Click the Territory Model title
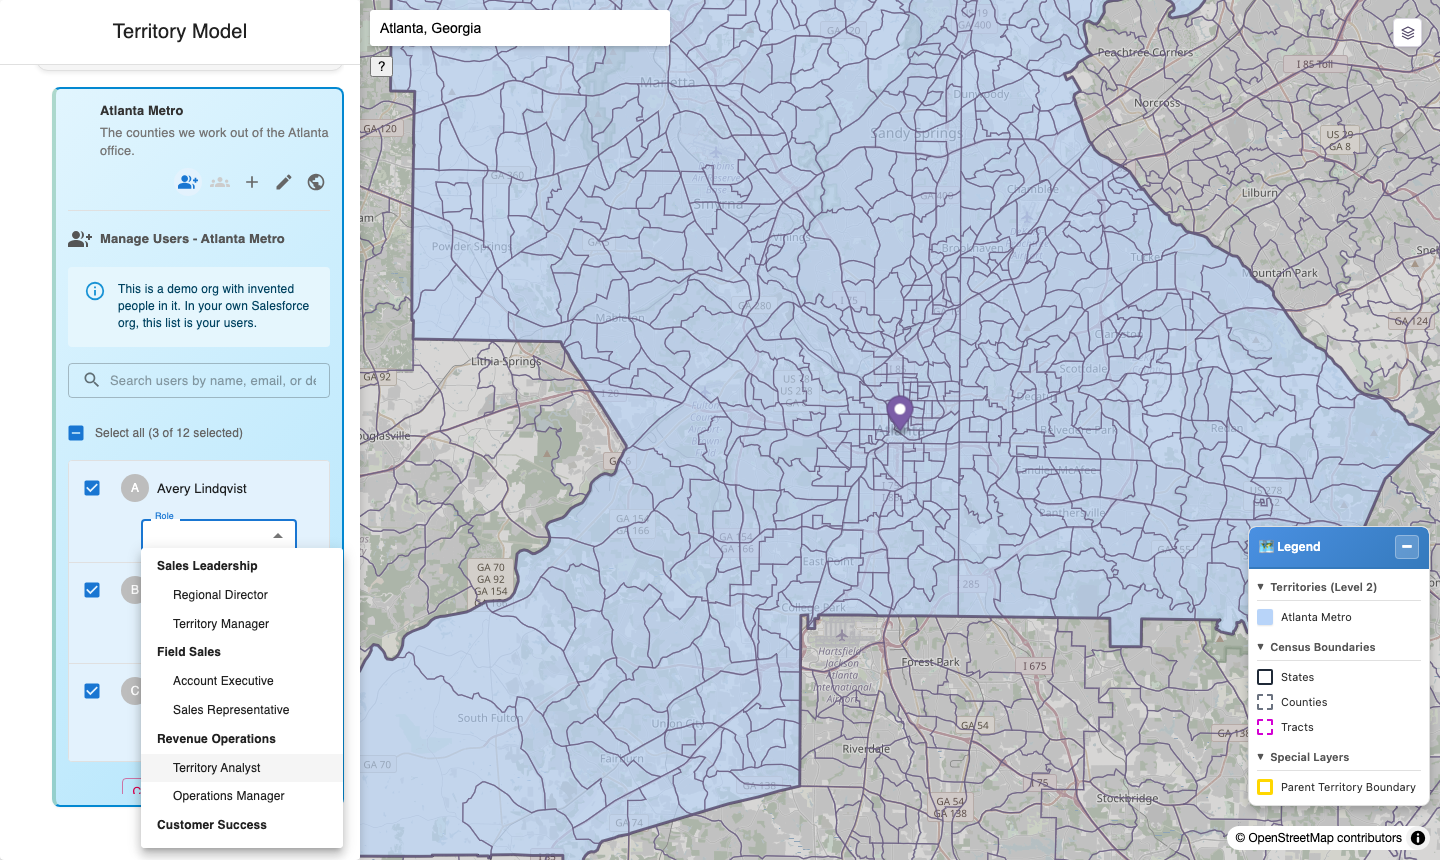 click(x=180, y=31)
